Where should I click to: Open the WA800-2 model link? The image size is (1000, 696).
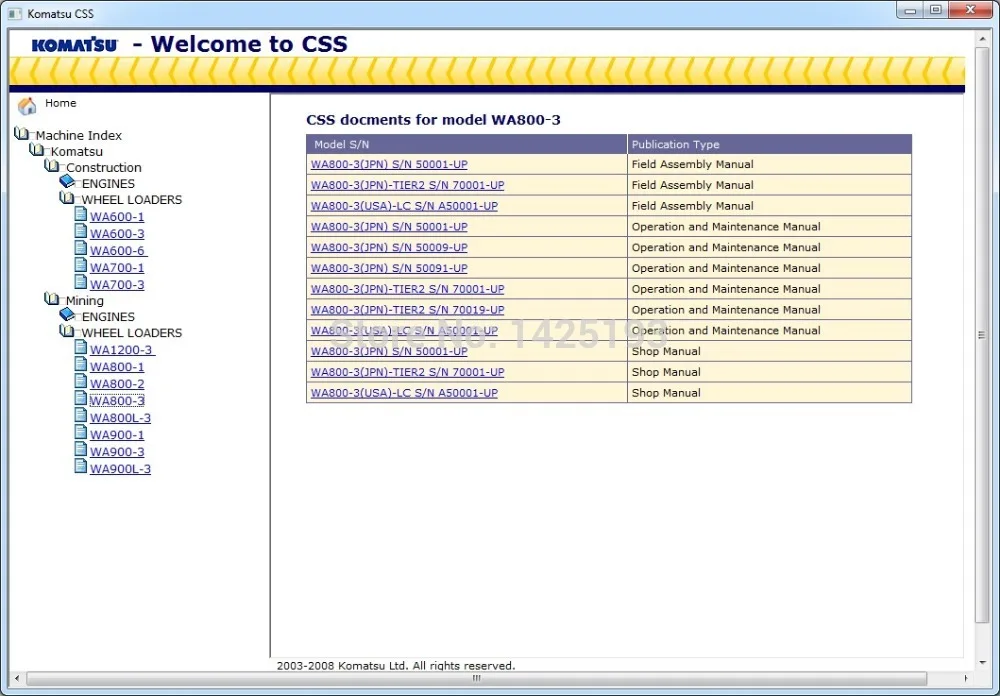117,384
